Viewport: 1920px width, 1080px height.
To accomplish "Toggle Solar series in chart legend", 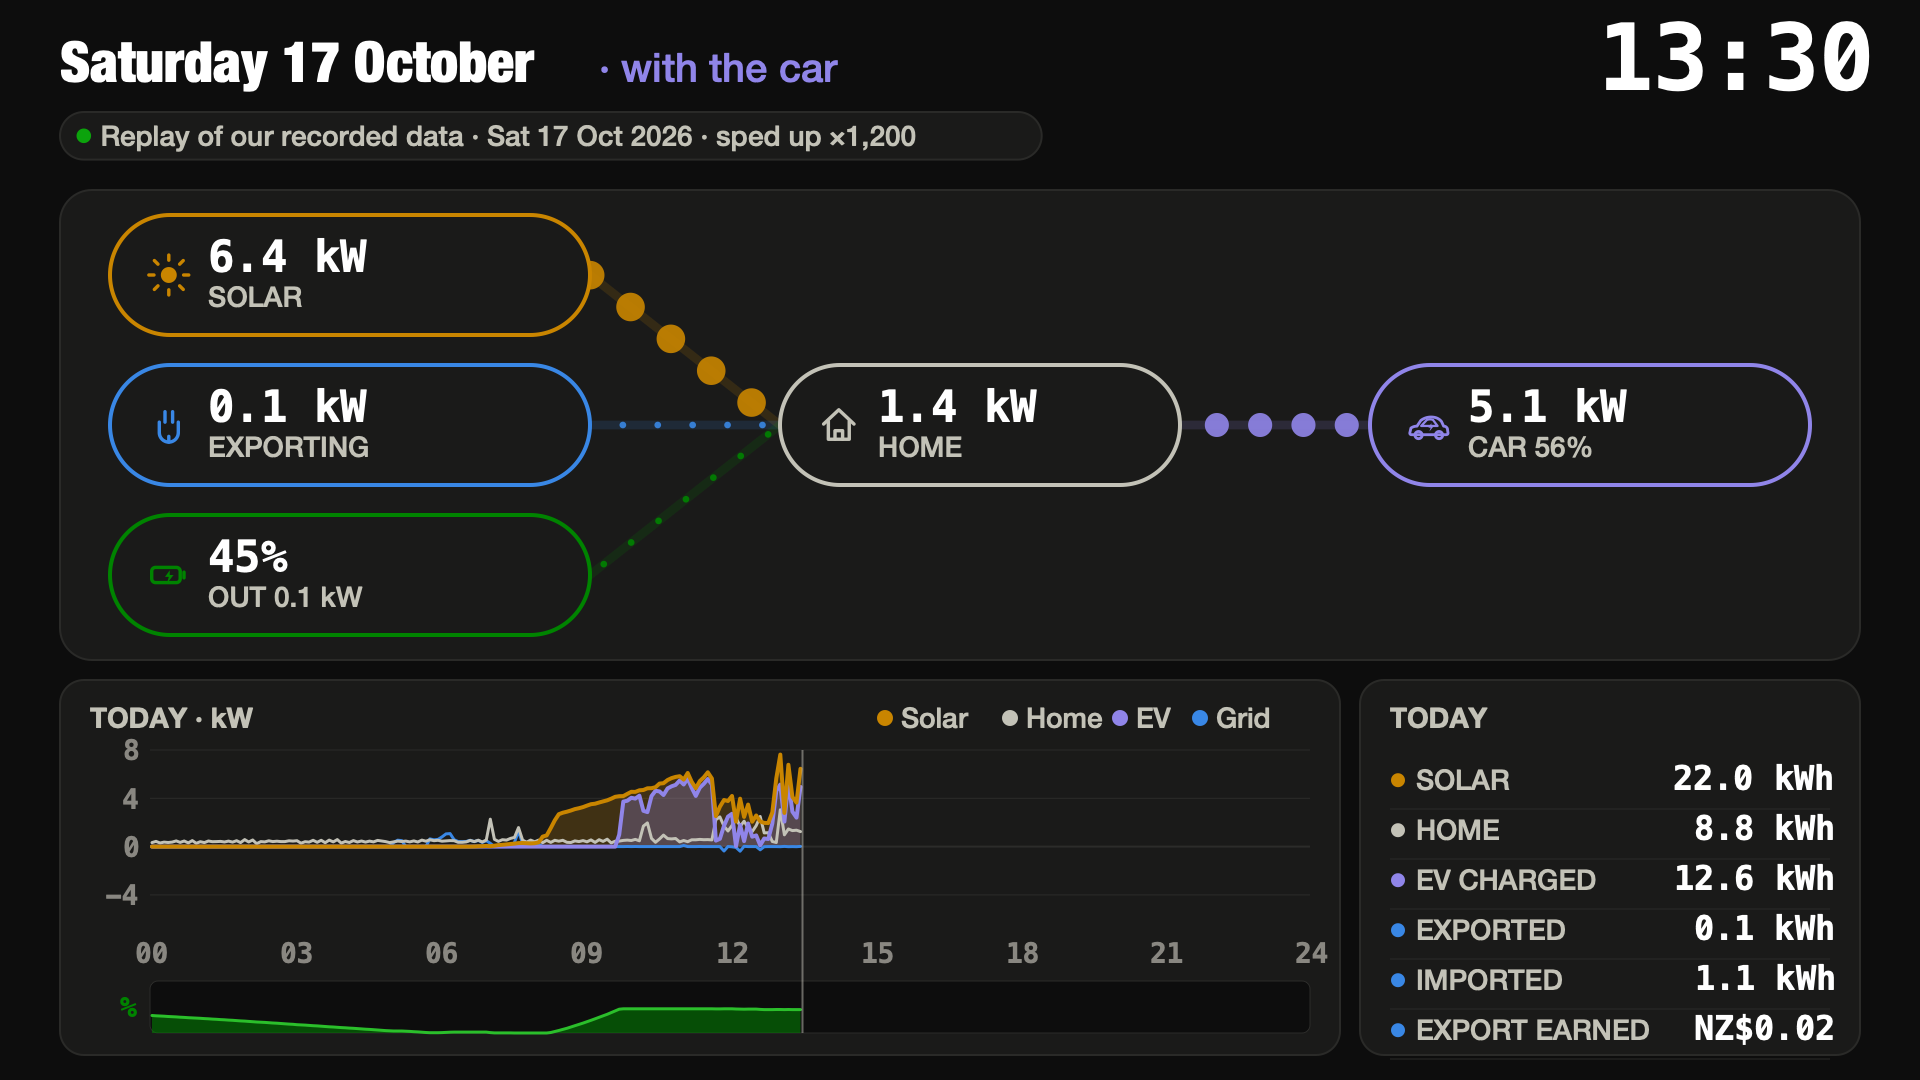I will click(922, 718).
